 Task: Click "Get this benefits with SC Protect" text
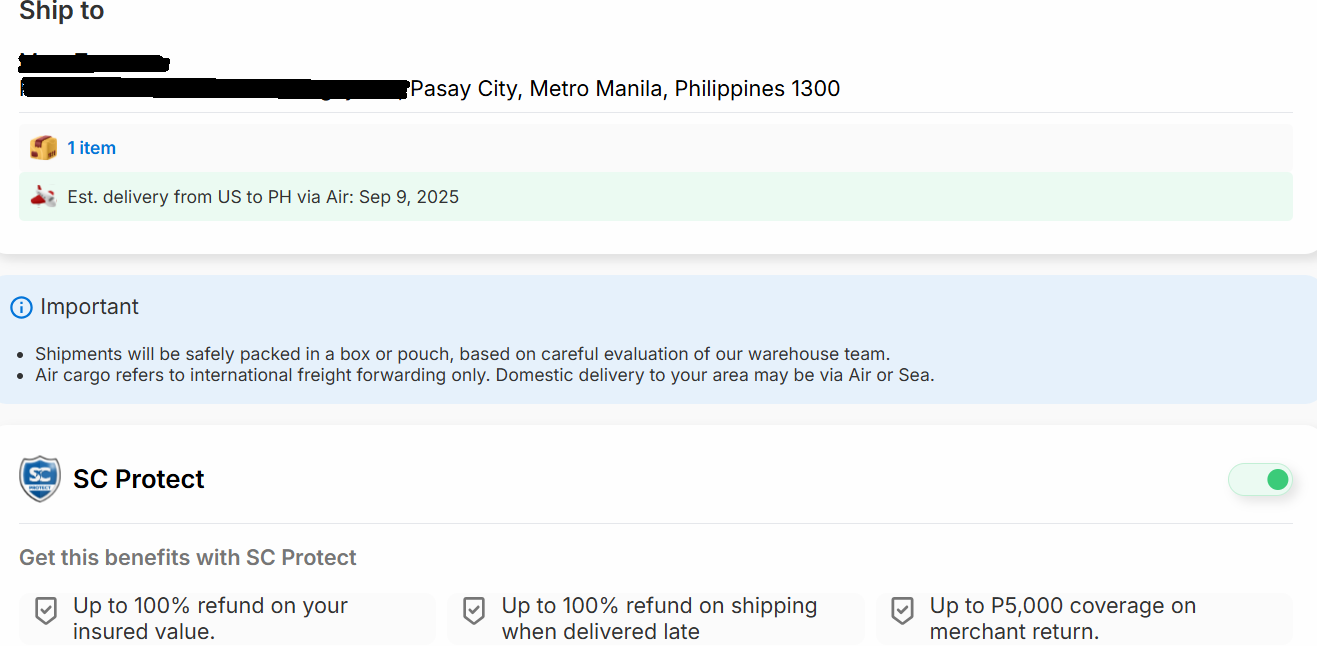pos(188,558)
